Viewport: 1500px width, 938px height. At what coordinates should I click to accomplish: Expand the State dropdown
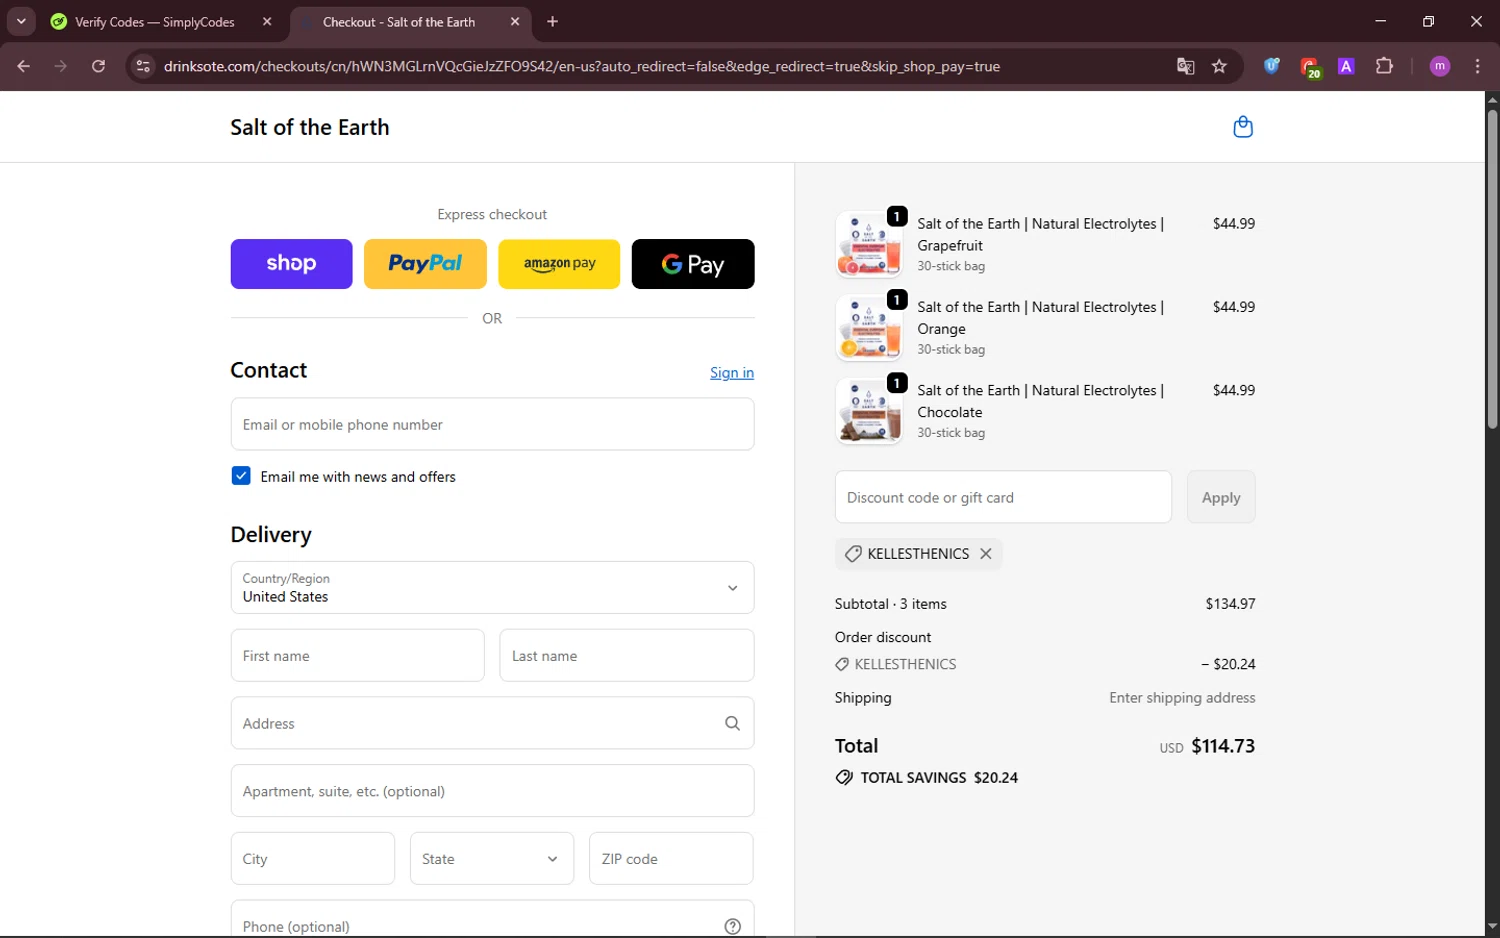[x=492, y=858]
